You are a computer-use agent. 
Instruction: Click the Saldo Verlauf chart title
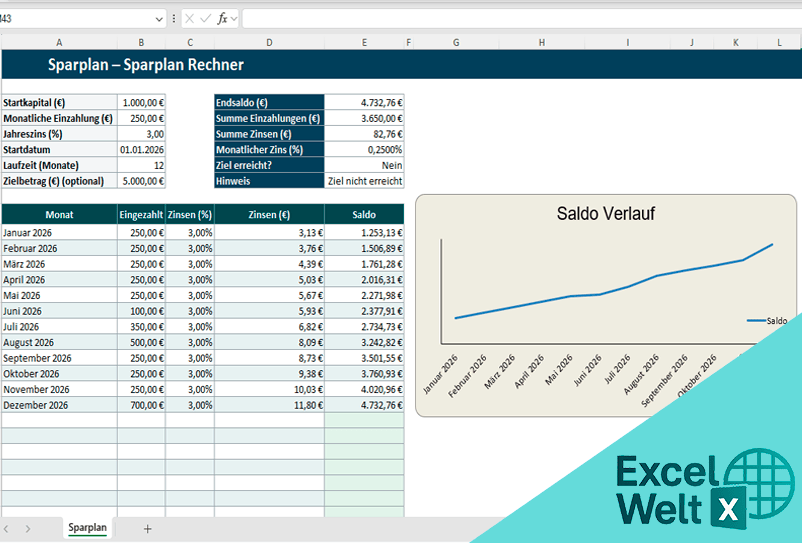(x=606, y=213)
